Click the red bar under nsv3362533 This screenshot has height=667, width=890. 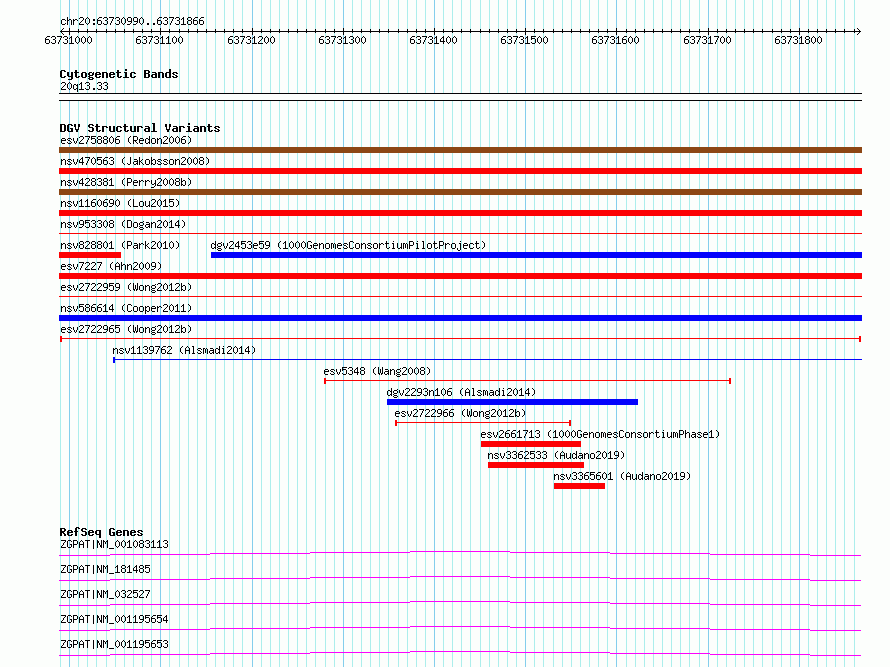click(x=536, y=465)
